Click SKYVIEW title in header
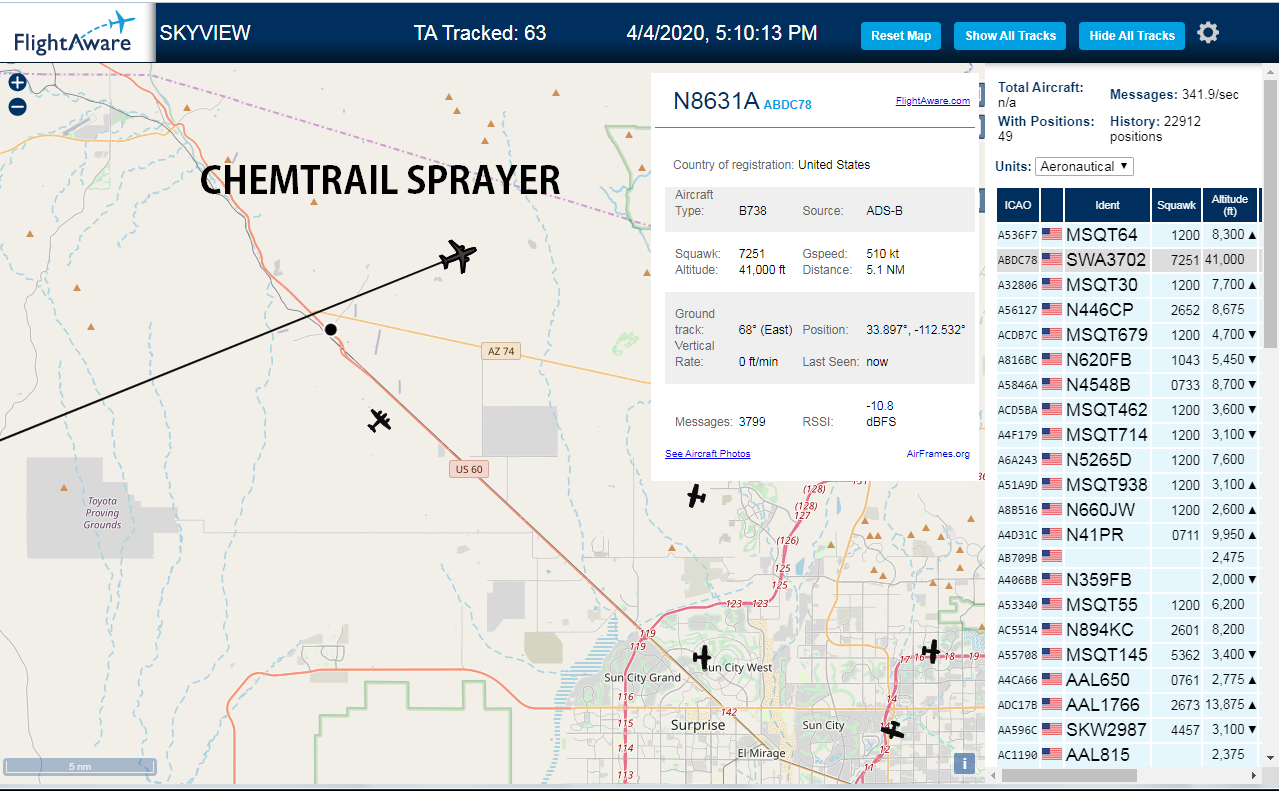Image resolution: width=1279 pixels, height=791 pixels. point(205,32)
